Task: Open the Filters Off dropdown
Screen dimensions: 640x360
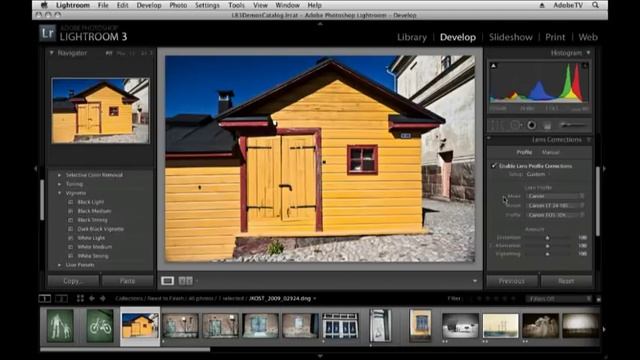Action: pos(558,299)
